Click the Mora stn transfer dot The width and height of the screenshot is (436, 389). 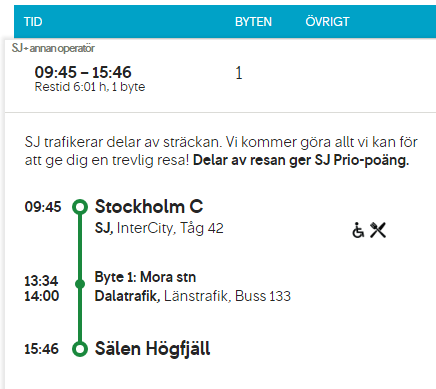tap(80, 284)
